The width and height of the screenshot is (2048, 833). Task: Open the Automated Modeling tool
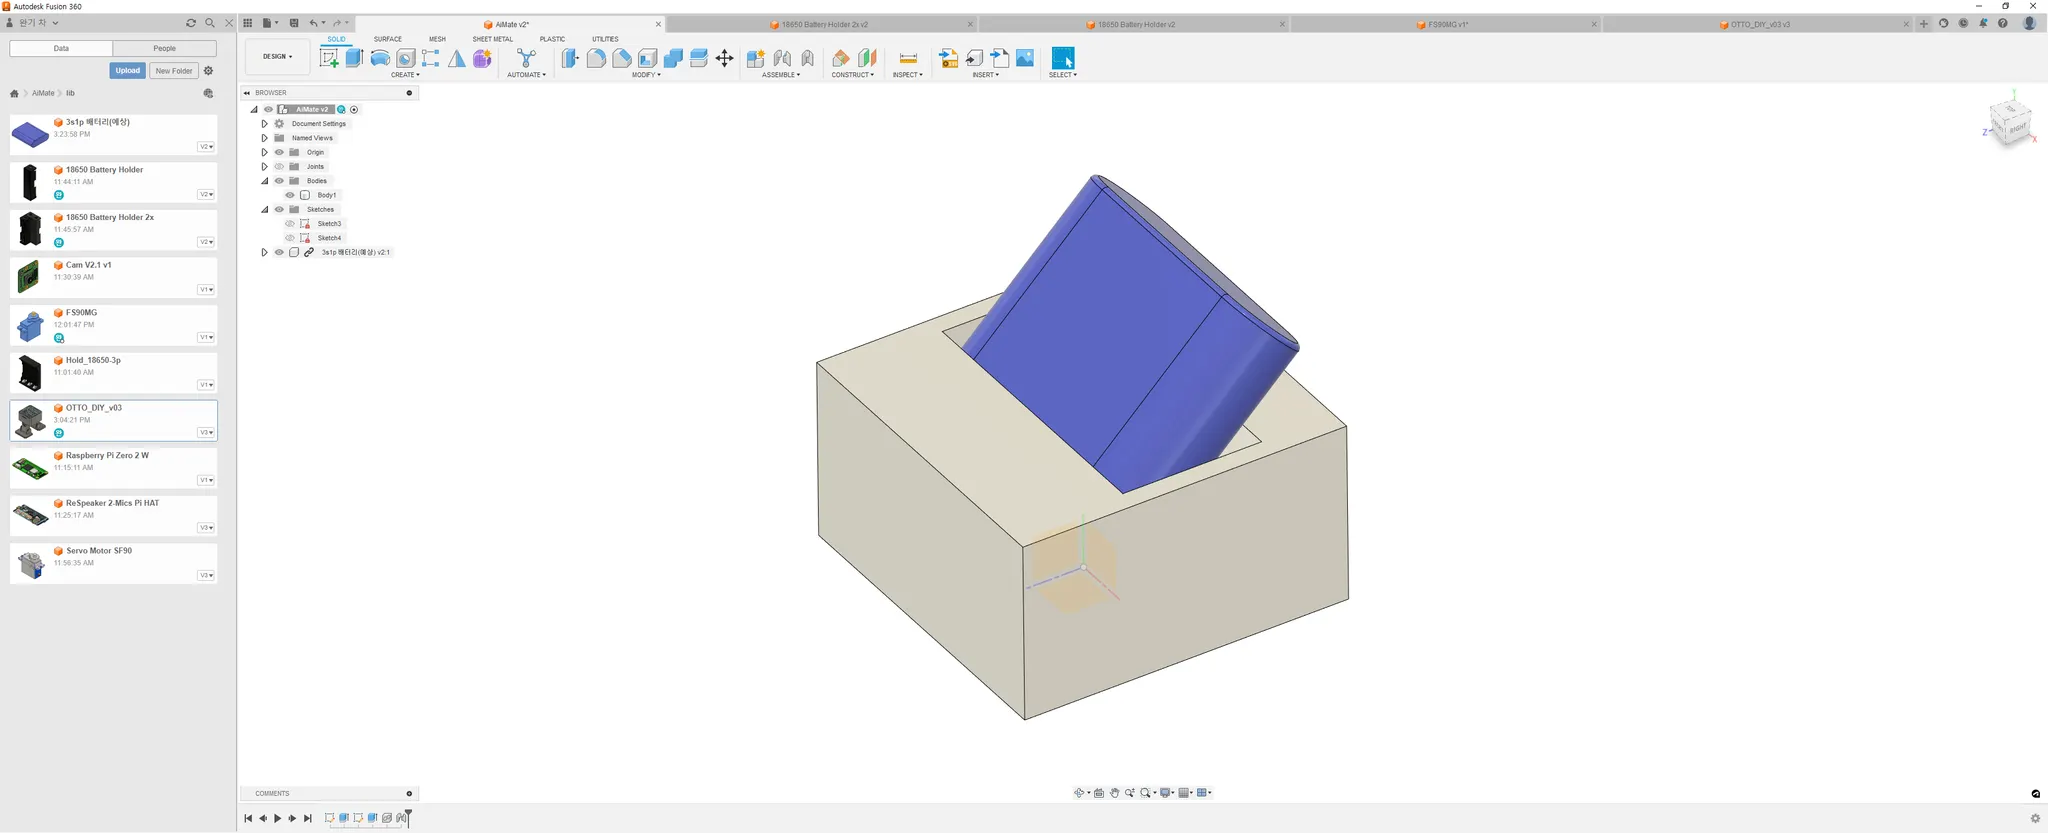[526, 59]
